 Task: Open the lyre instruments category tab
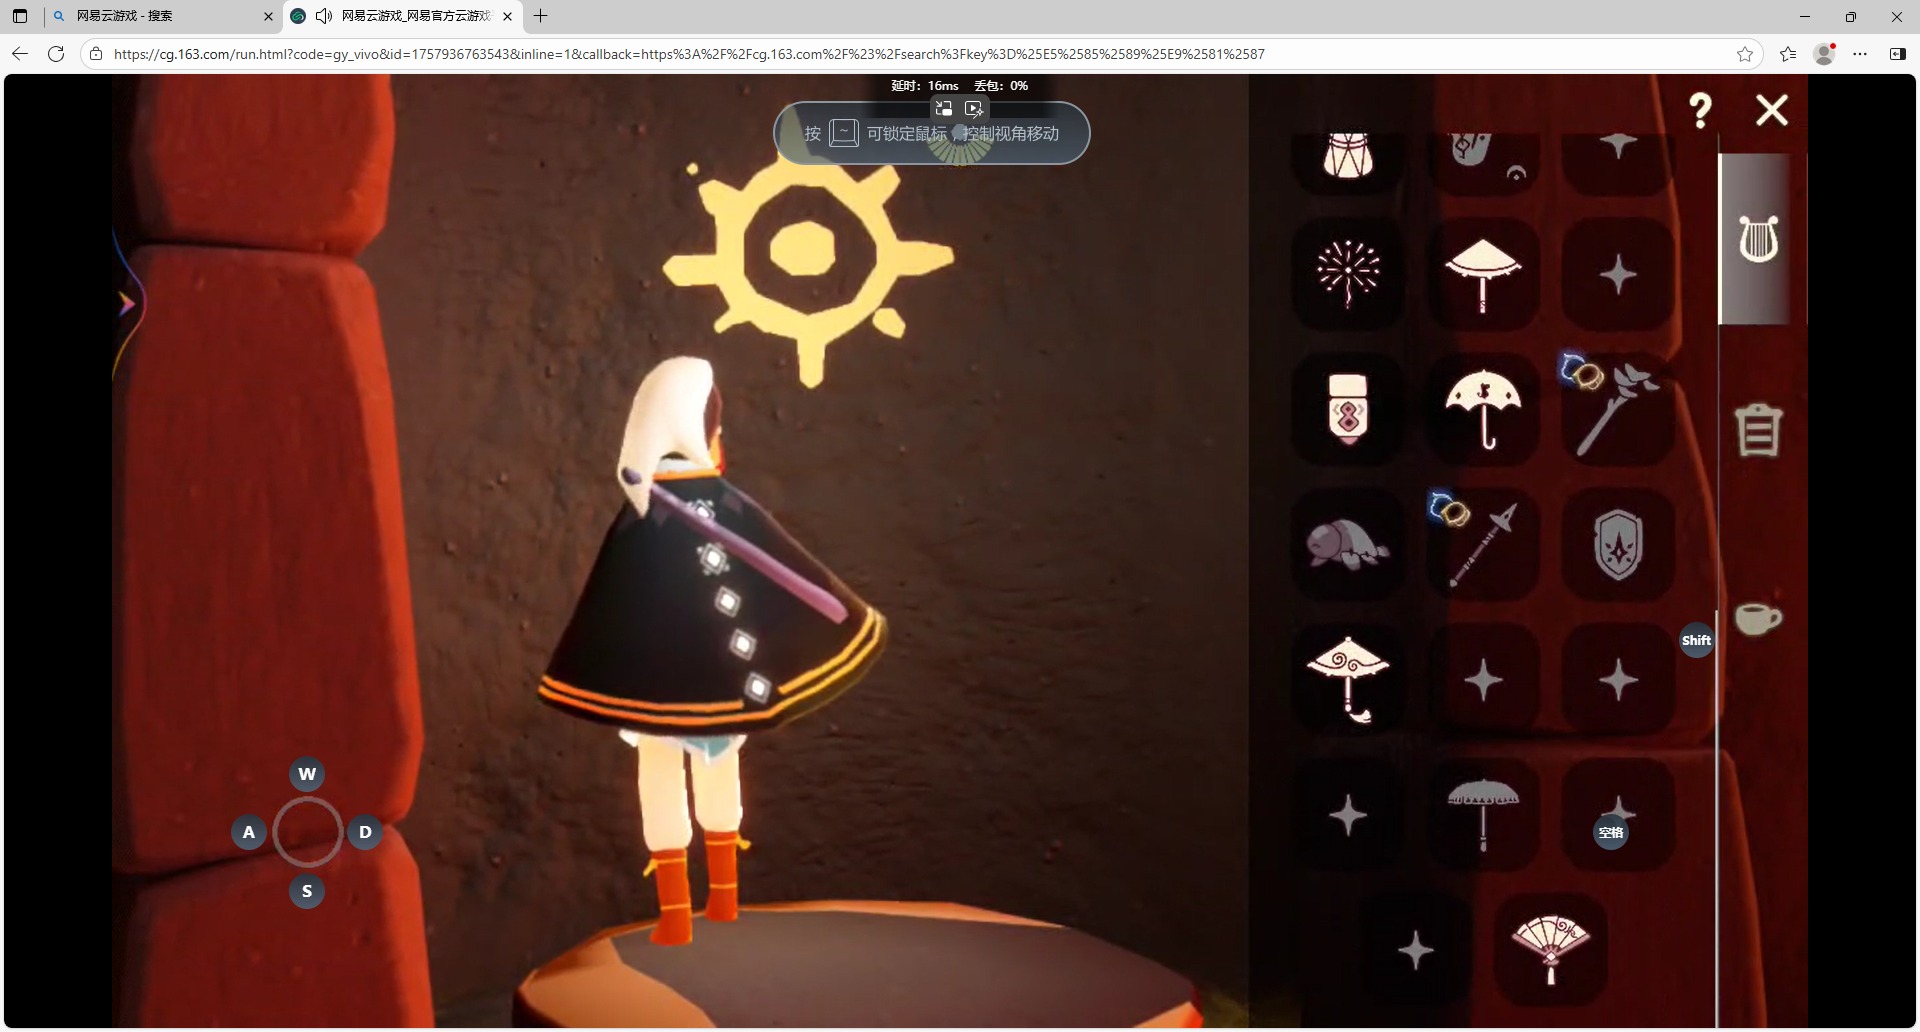1758,239
